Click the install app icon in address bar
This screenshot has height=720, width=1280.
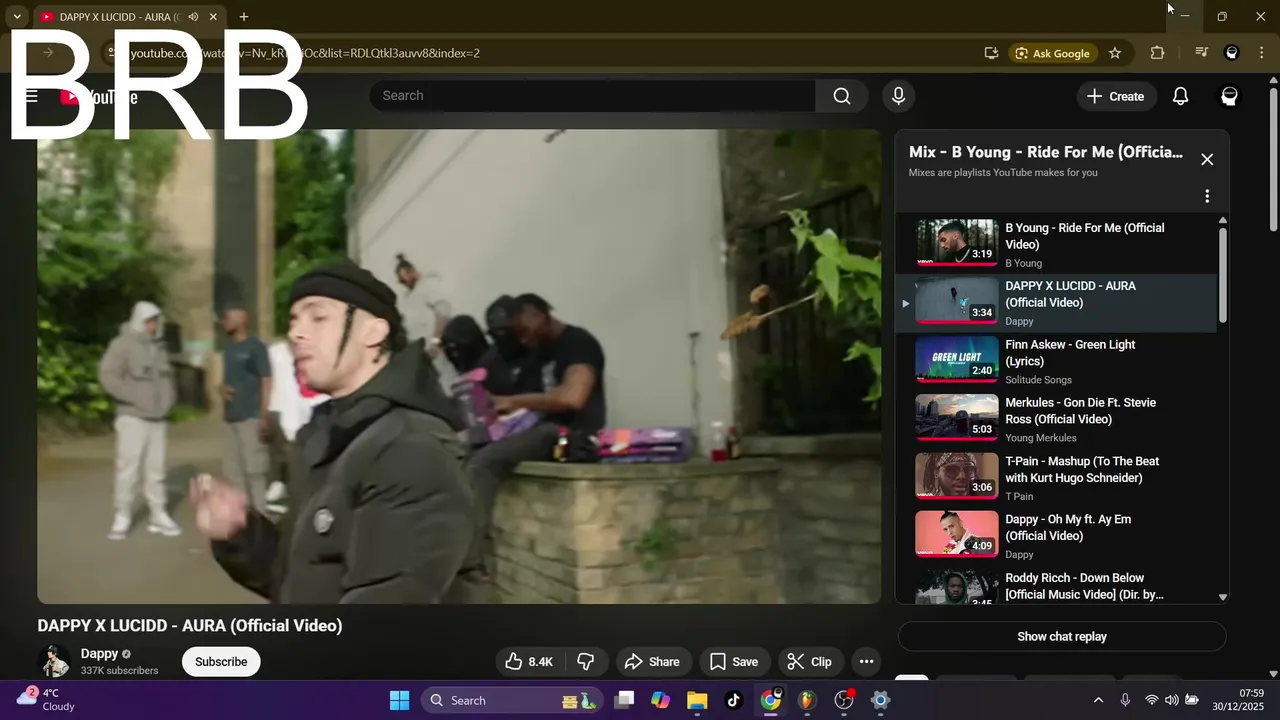pyautogui.click(x=991, y=53)
